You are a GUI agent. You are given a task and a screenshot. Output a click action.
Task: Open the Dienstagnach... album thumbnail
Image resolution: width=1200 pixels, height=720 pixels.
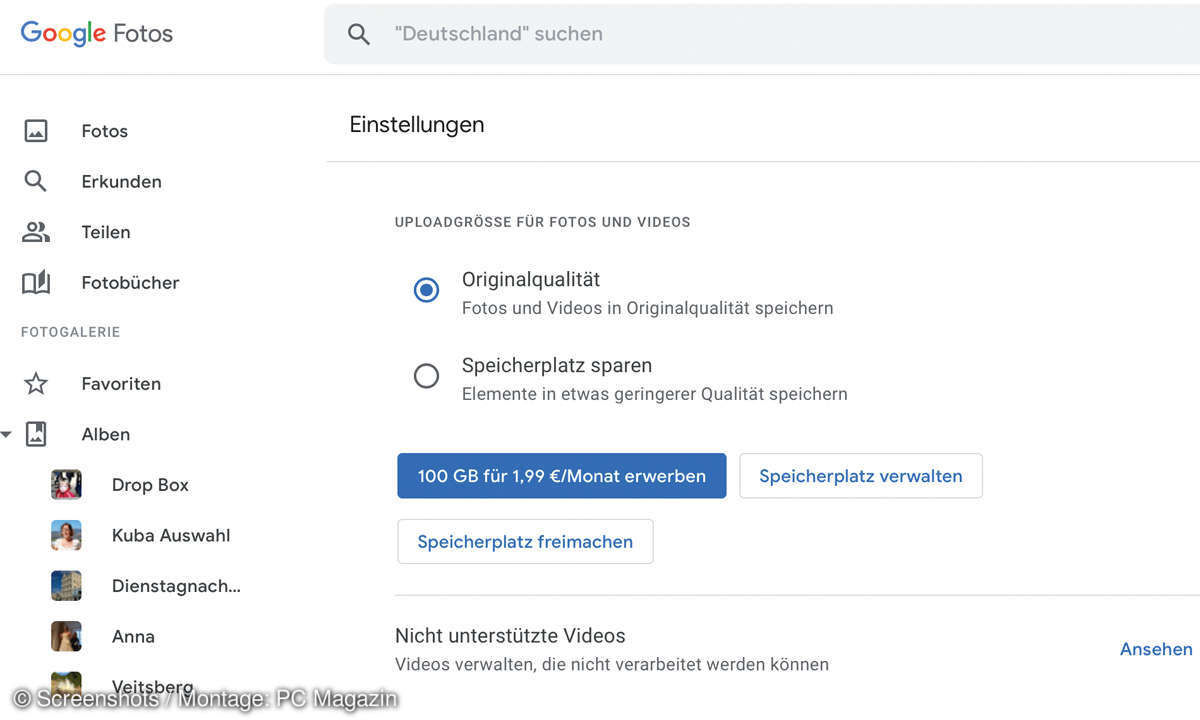pos(66,586)
